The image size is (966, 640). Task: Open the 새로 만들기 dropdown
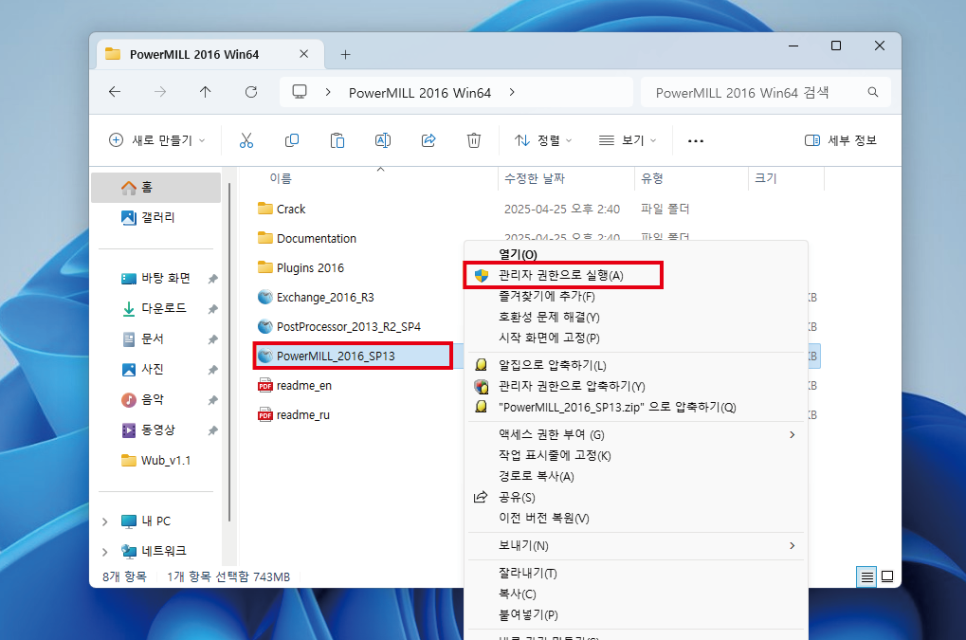click(157, 140)
